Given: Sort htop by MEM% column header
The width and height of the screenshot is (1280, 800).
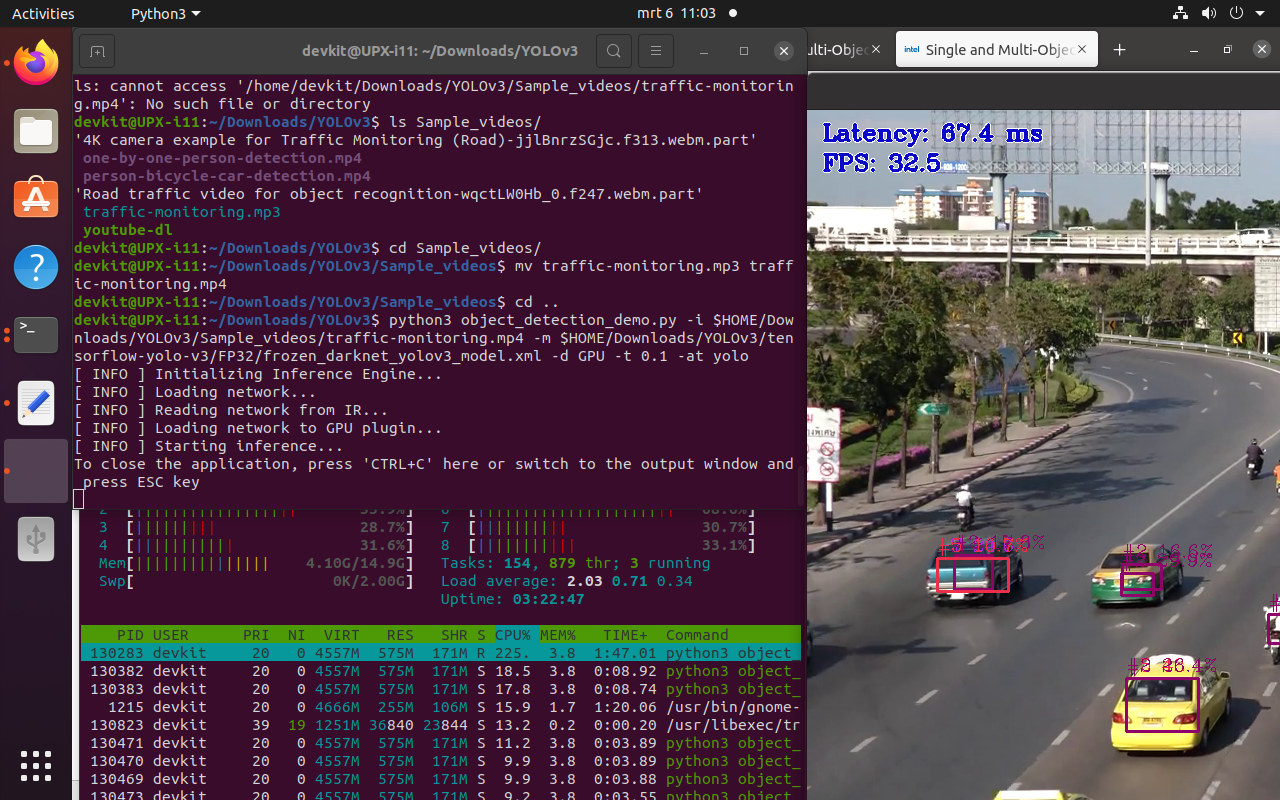Looking at the screenshot, I should [x=558, y=635].
